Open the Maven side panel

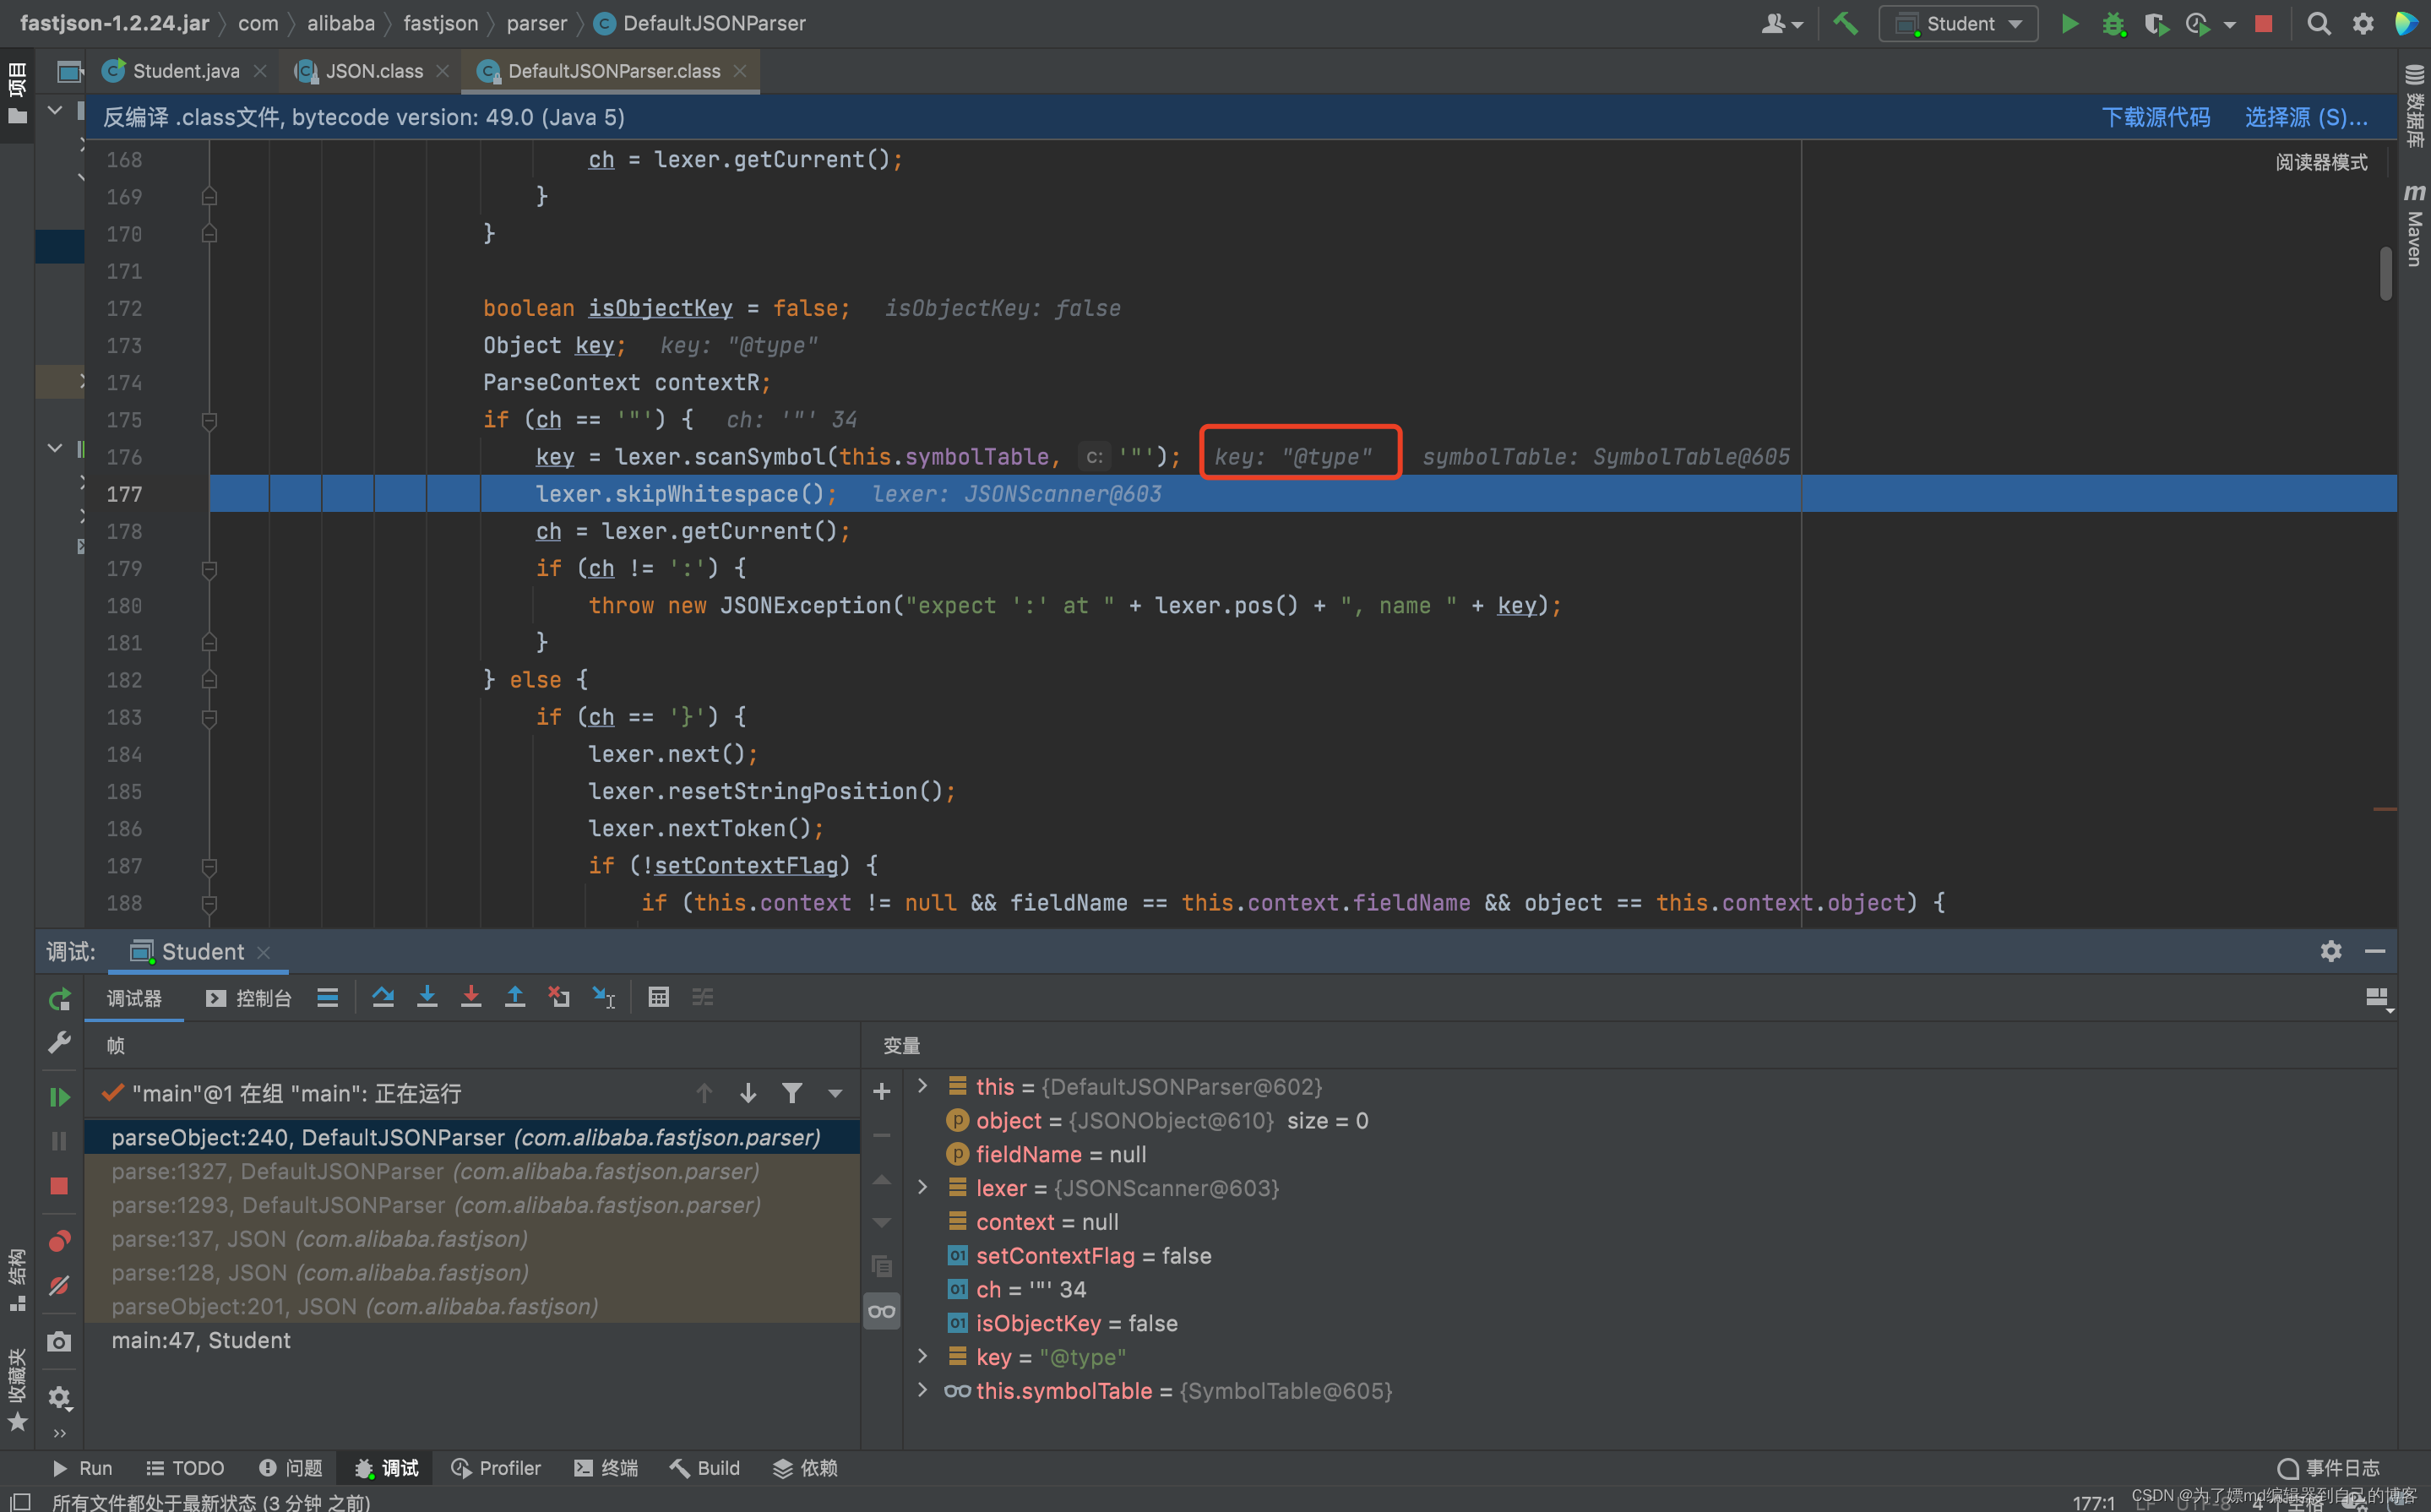click(x=2414, y=225)
